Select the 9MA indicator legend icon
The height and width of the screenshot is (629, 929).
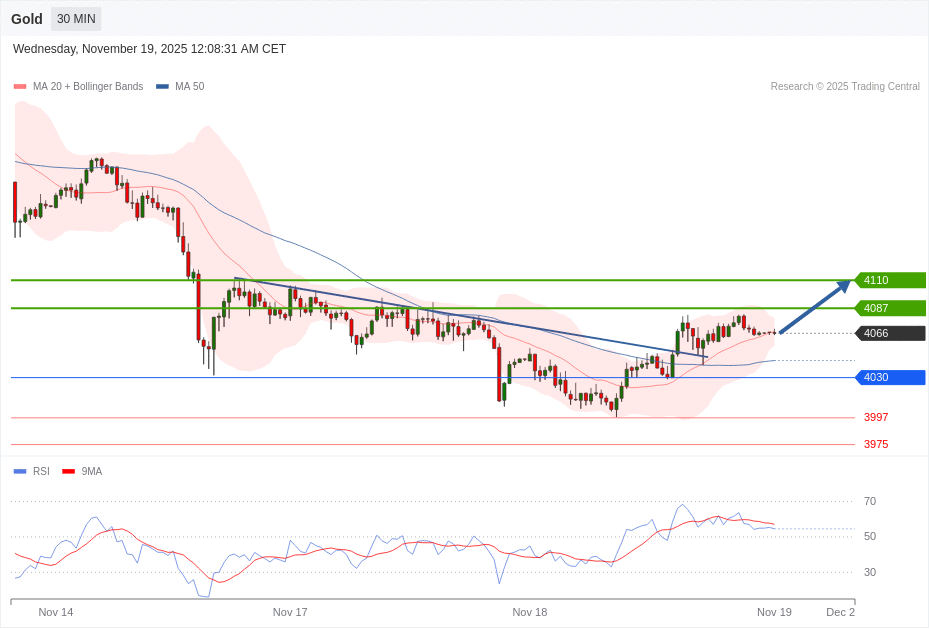pyautogui.click(x=68, y=471)
